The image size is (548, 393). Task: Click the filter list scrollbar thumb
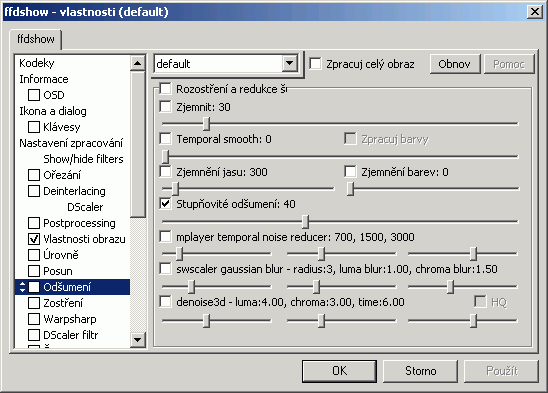click(x=138, y=144)
